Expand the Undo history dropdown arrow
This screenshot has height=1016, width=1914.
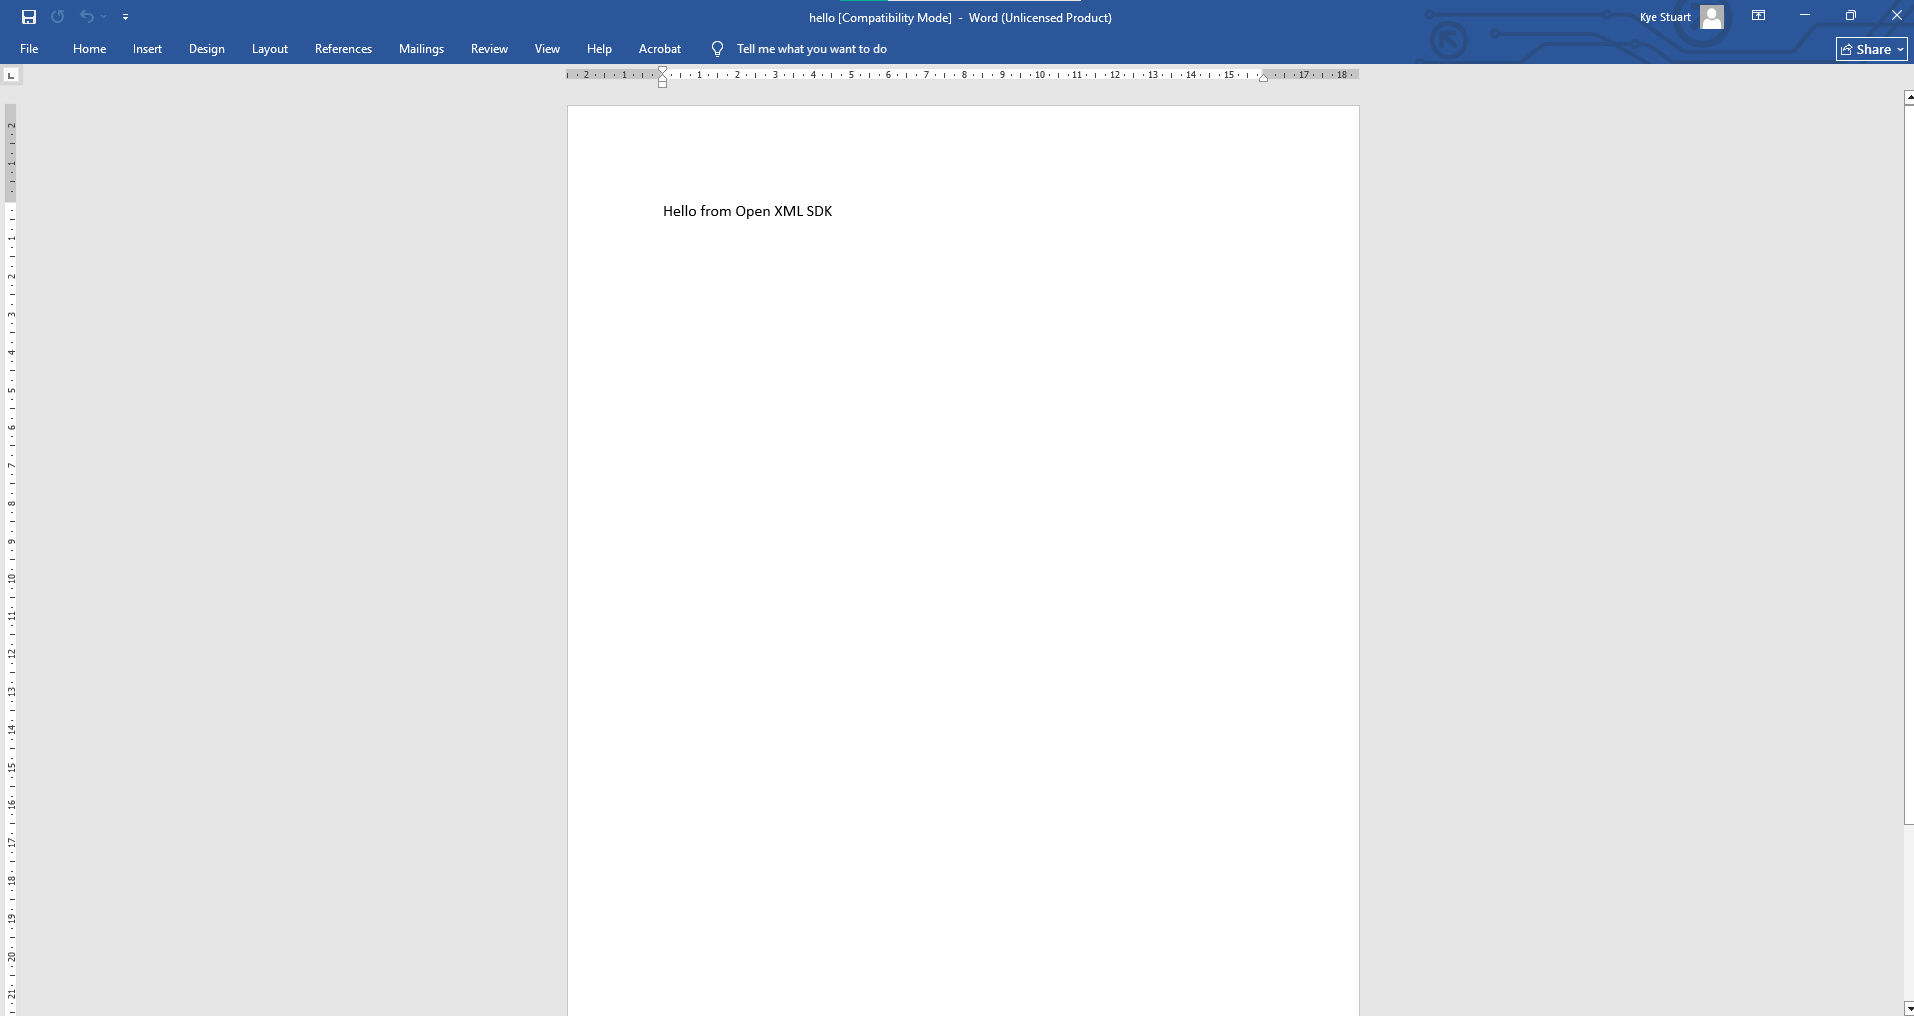(104, 17)
